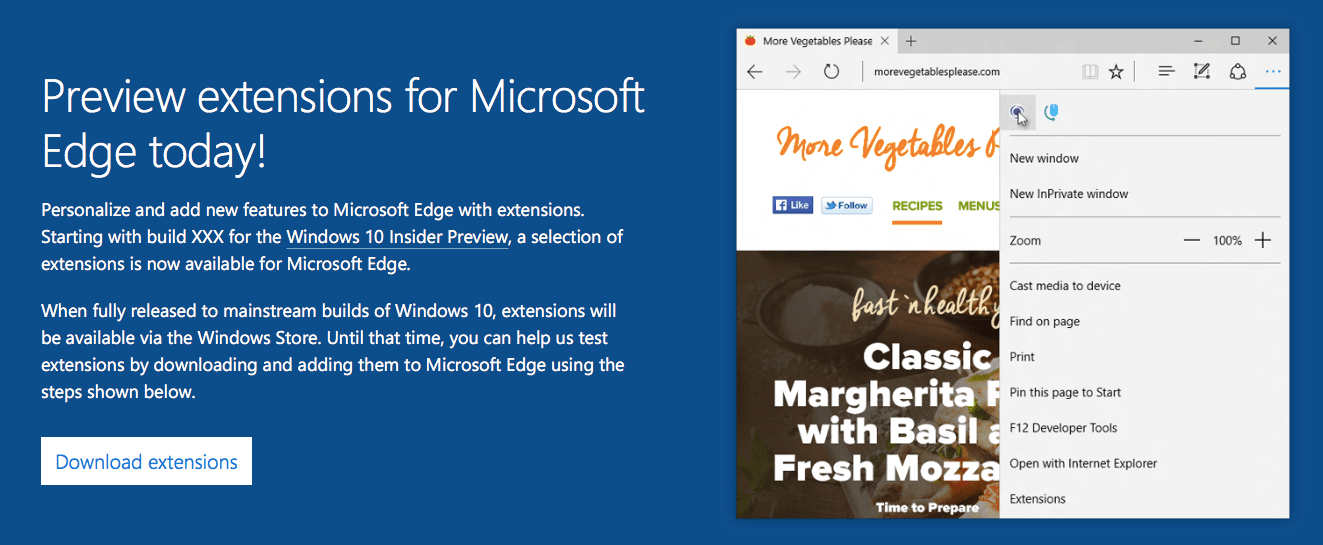The image size is (1323, 545).
Task: Open the Hub lines icon
Action: point(1166,72)
